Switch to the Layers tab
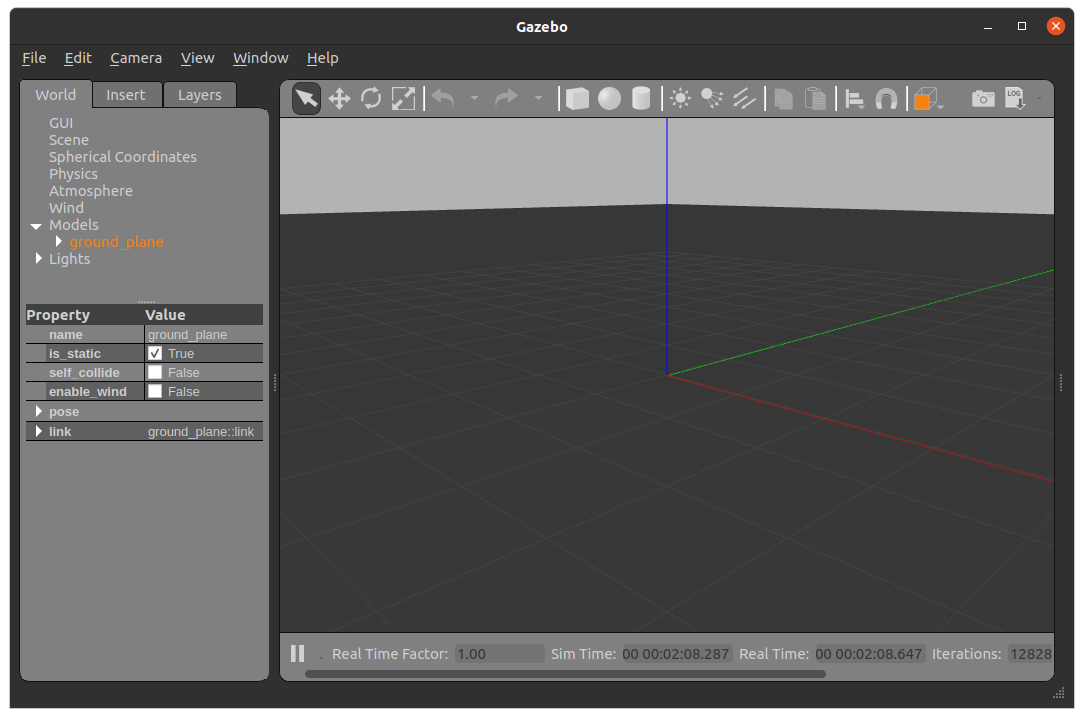Viewport: 1084px width, 718px height. coord(200,95)
